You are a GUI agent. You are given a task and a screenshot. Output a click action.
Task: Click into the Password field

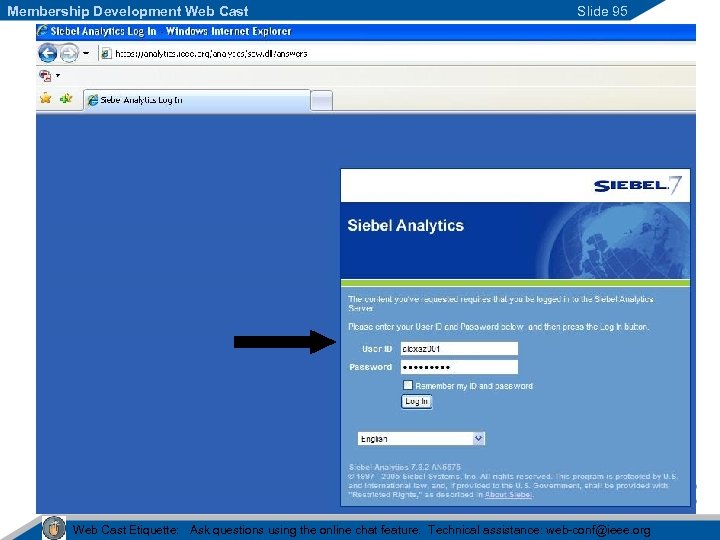tap(459, 367)
